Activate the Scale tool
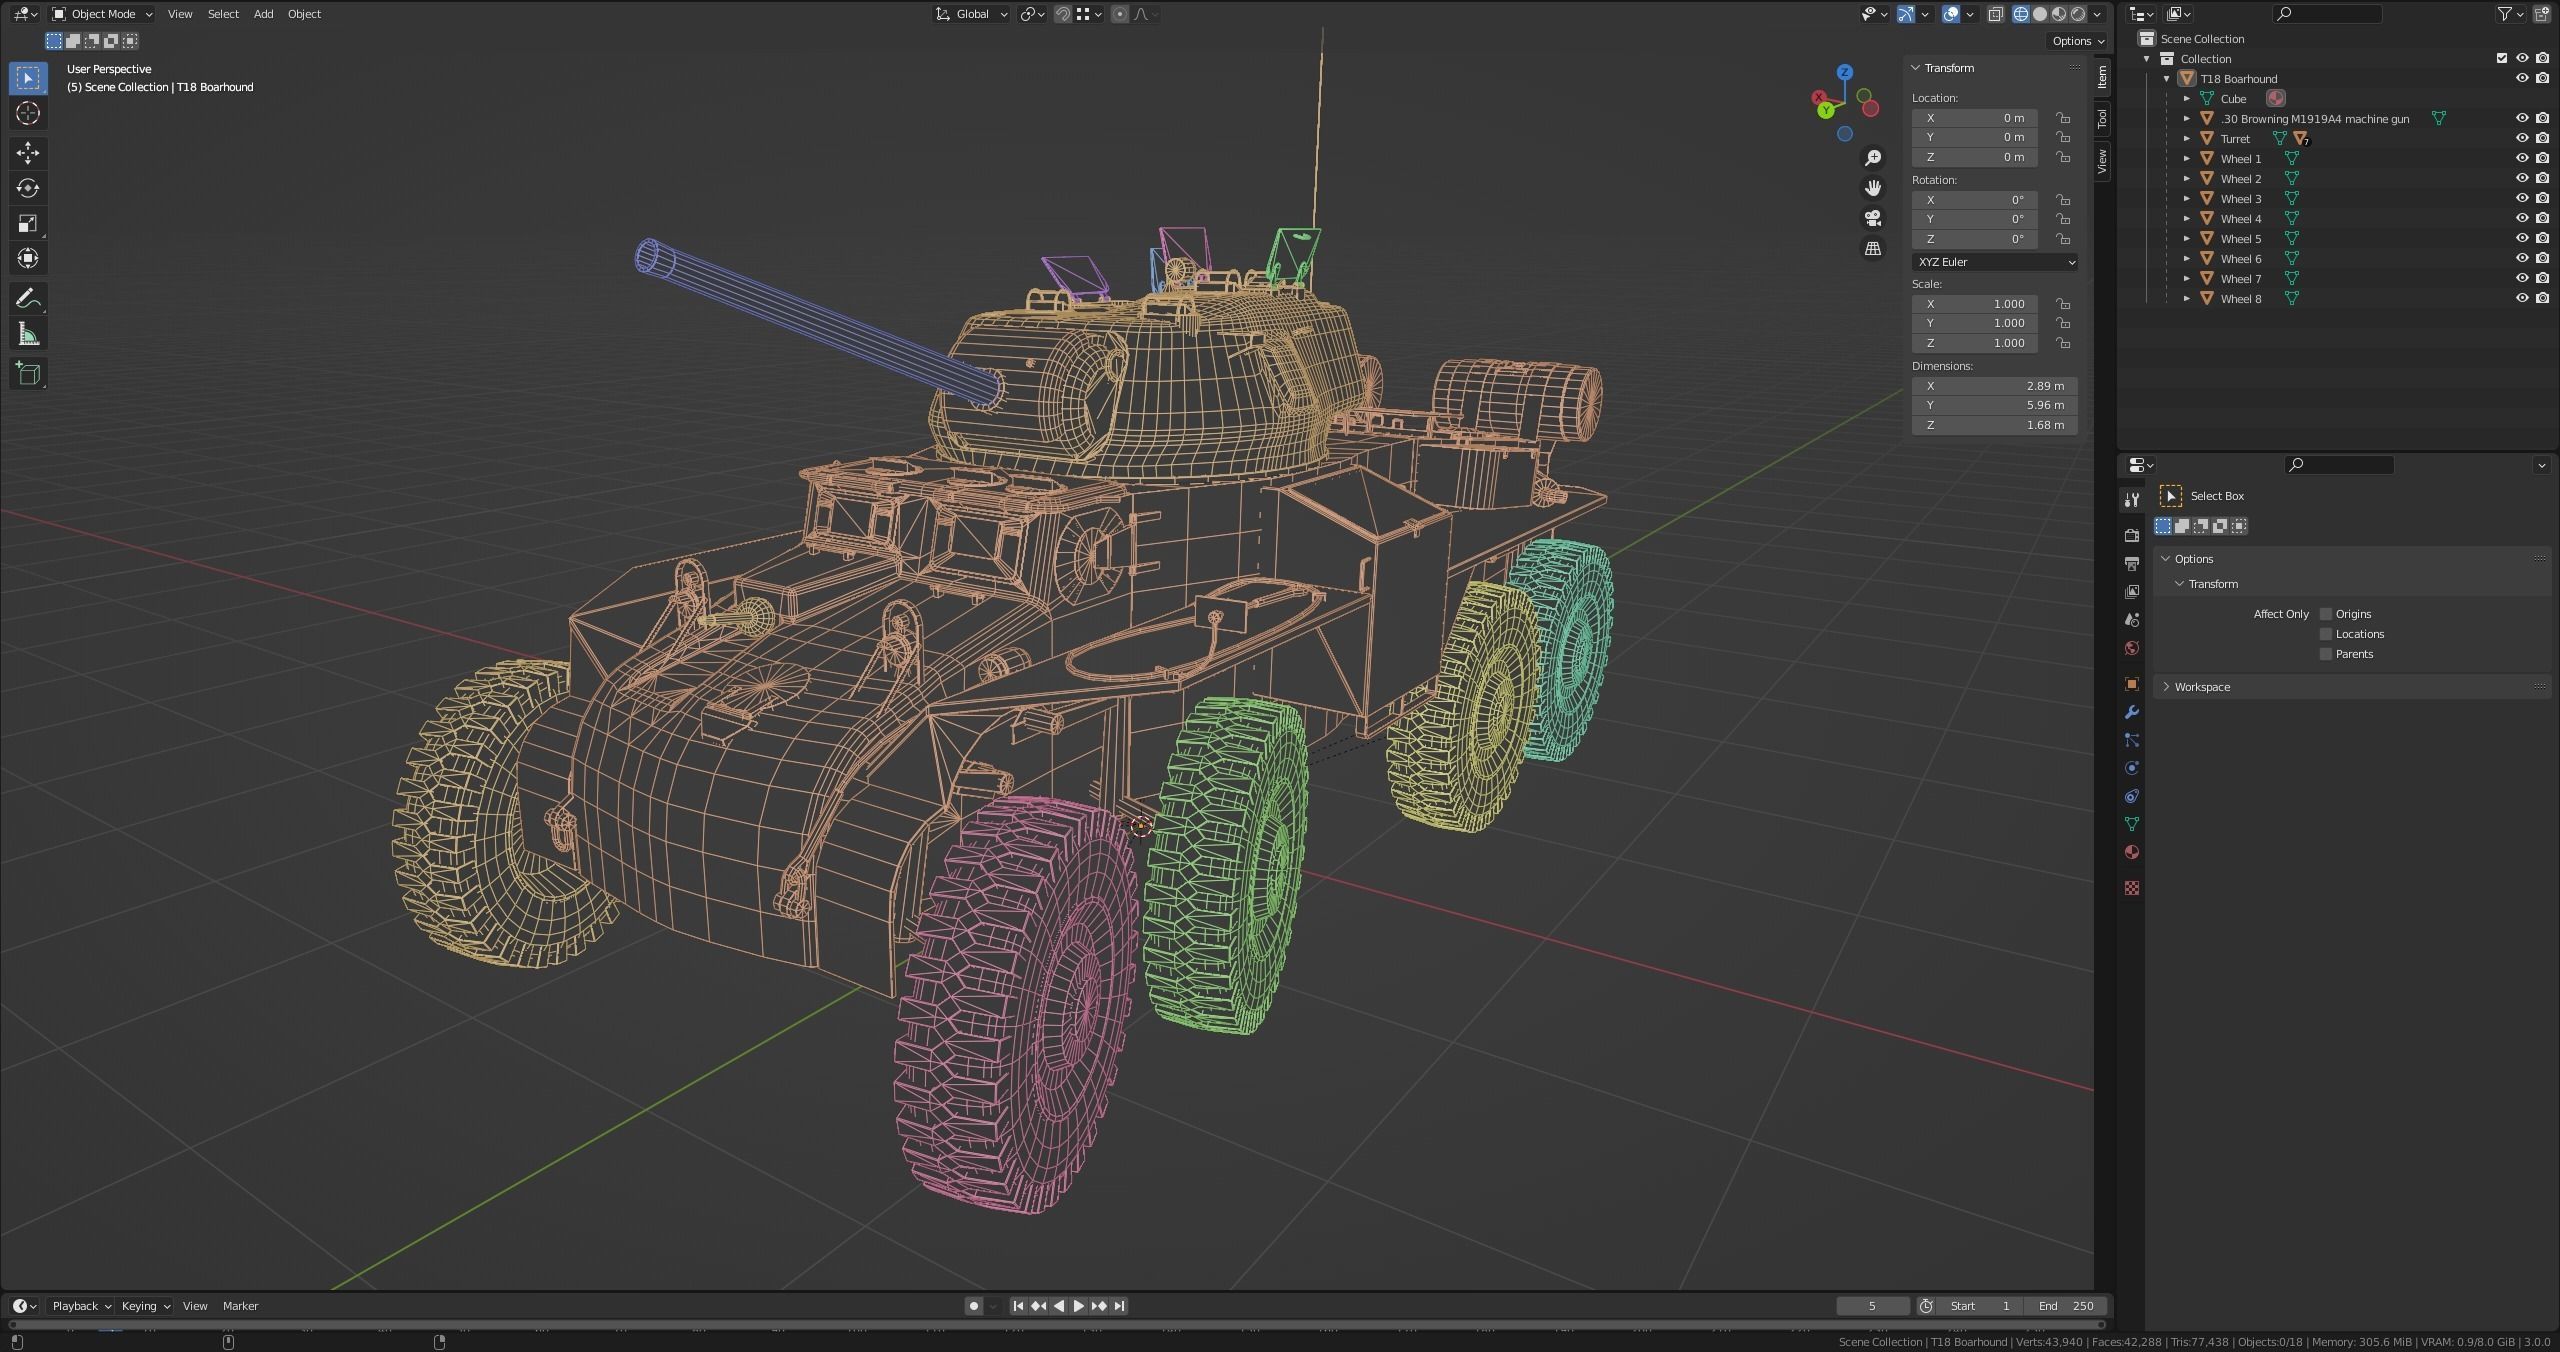The image size is (2560, 1352). point(28,223)
